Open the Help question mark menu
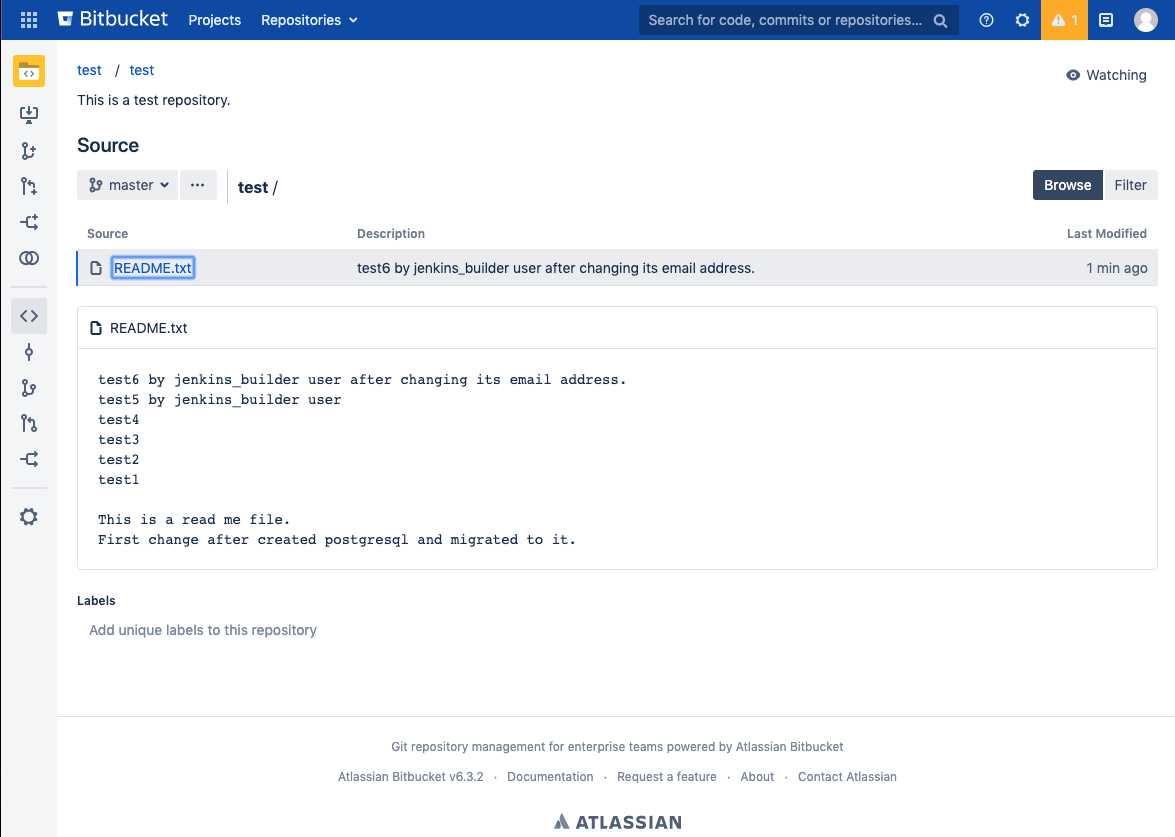This screenshot has height=837, width=1175. pos(986,20)
